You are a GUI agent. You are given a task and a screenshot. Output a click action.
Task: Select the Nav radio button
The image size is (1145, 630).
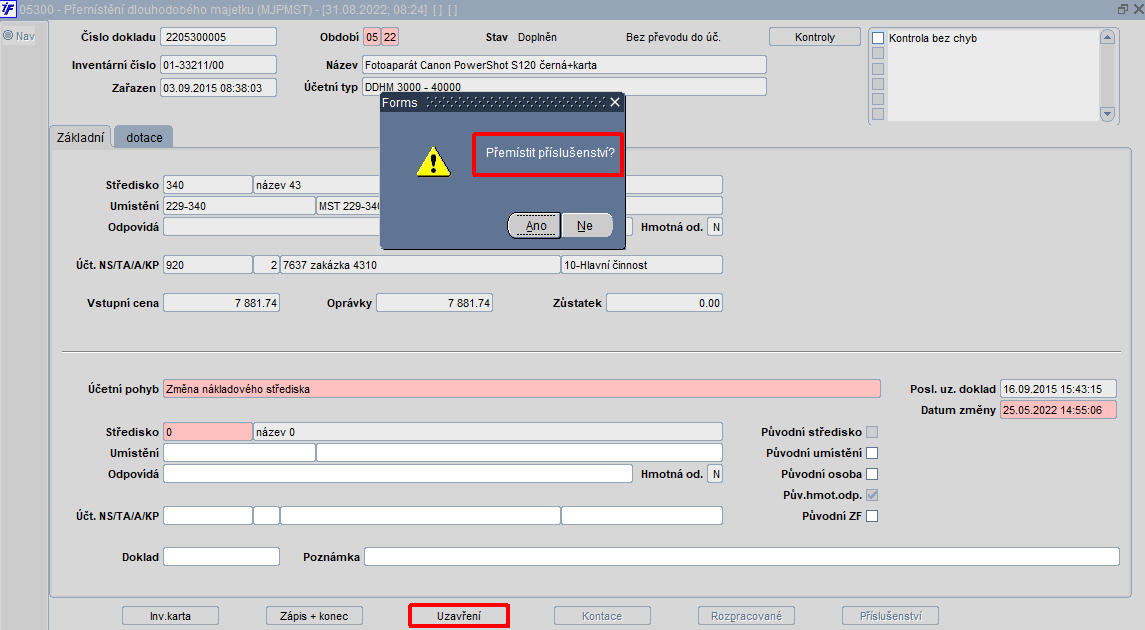[x=8, y=35]
